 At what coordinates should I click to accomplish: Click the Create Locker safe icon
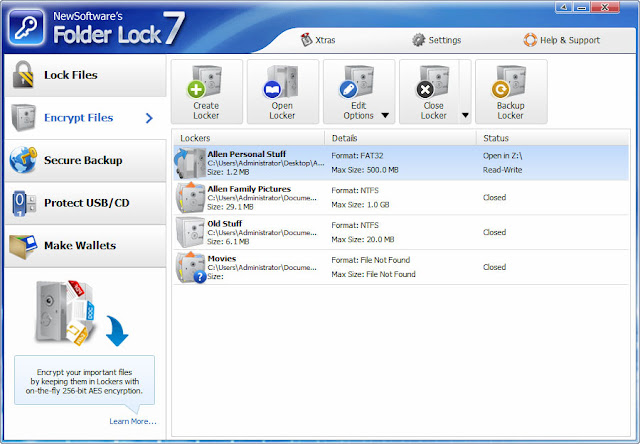click(205, 82)
